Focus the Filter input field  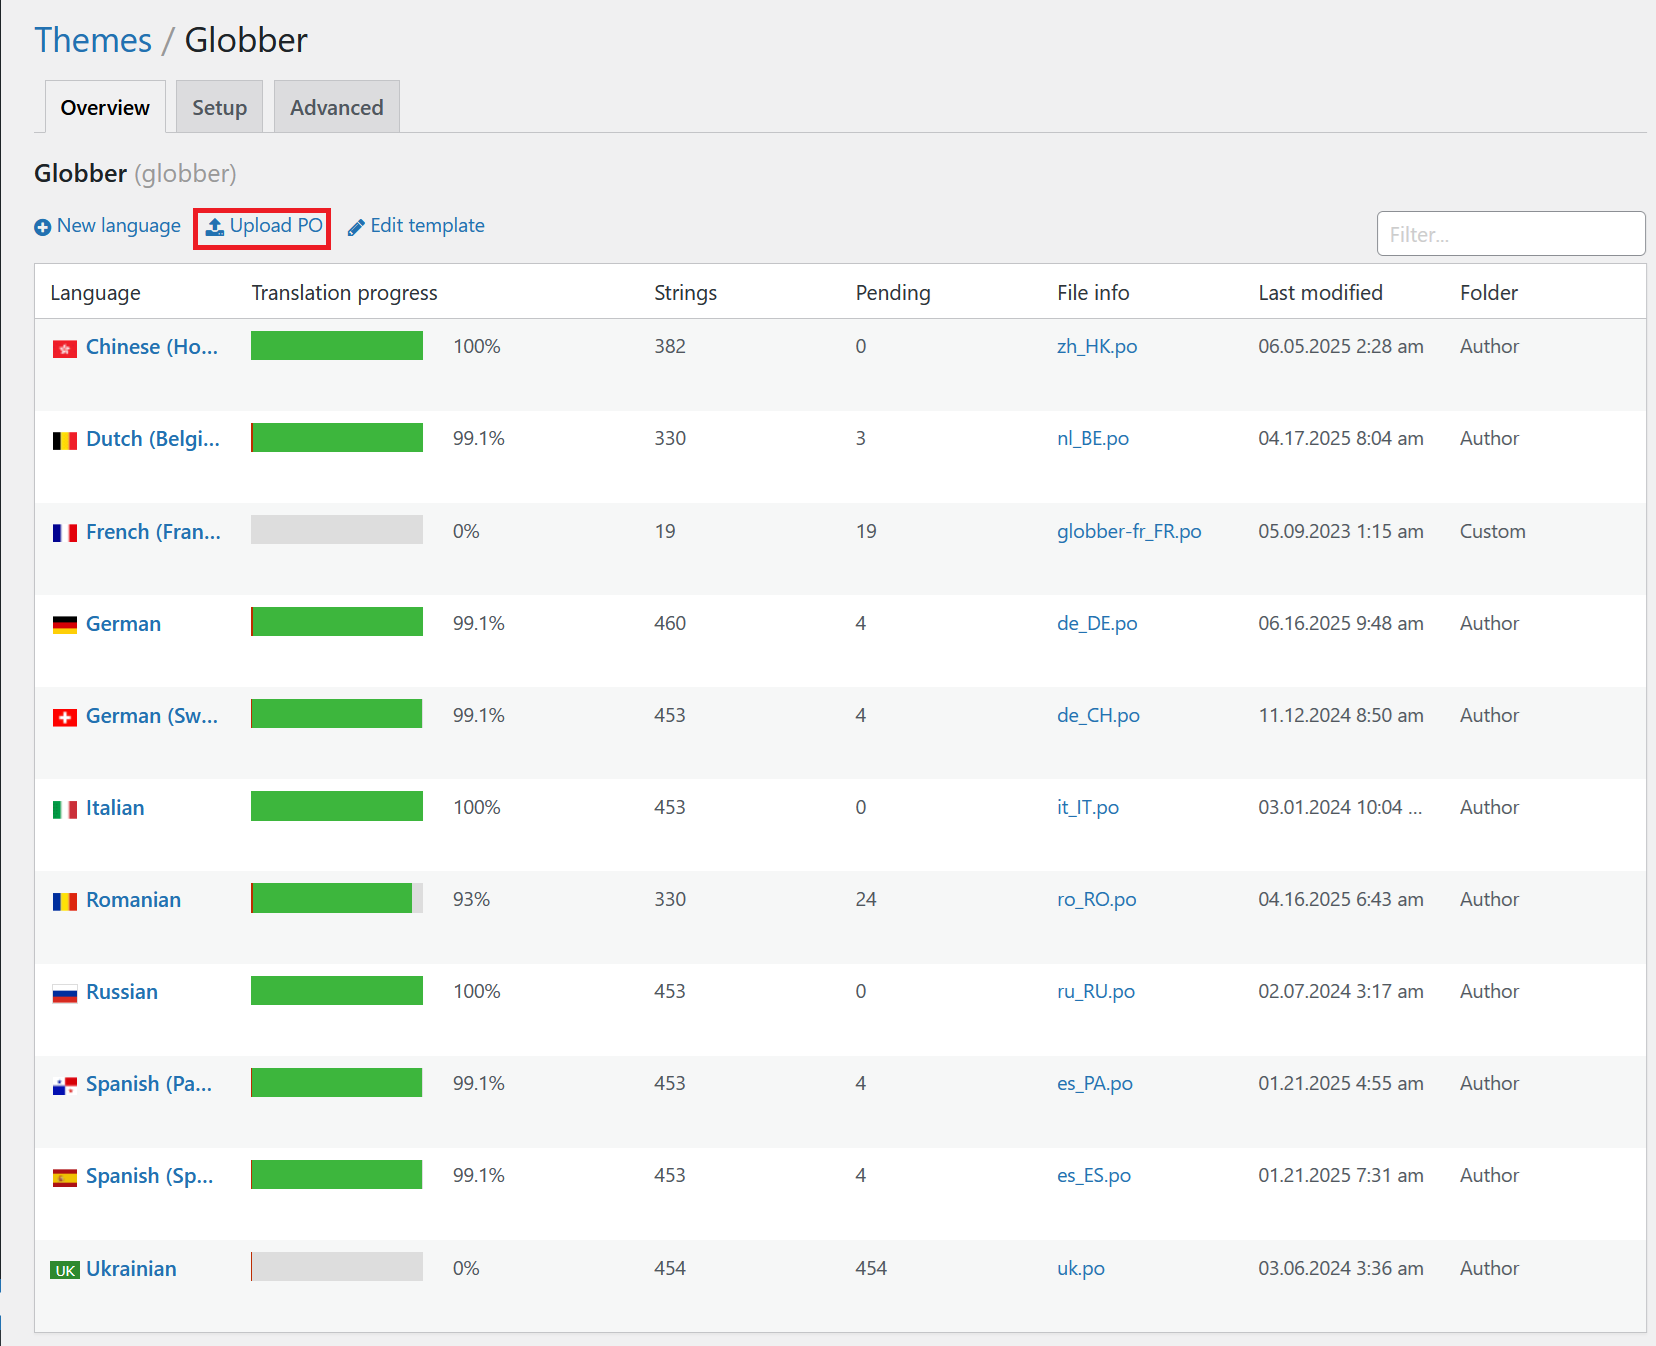click(1511, 234)
